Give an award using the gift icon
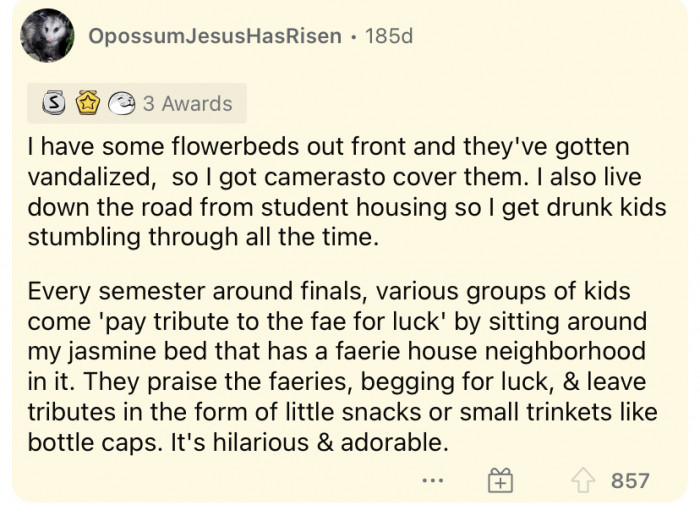700x505 pixels. 500,480
